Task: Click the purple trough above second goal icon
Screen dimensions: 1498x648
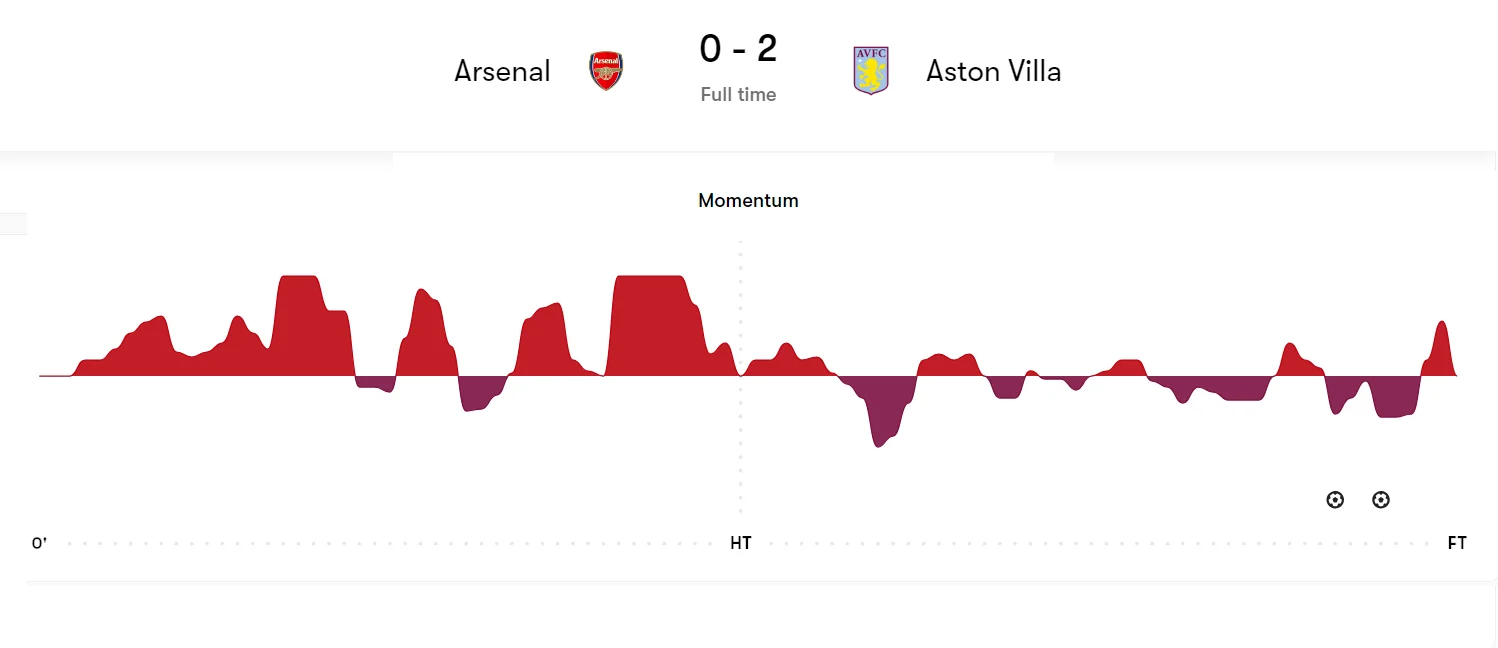Action: click(x=1390, y=400)
